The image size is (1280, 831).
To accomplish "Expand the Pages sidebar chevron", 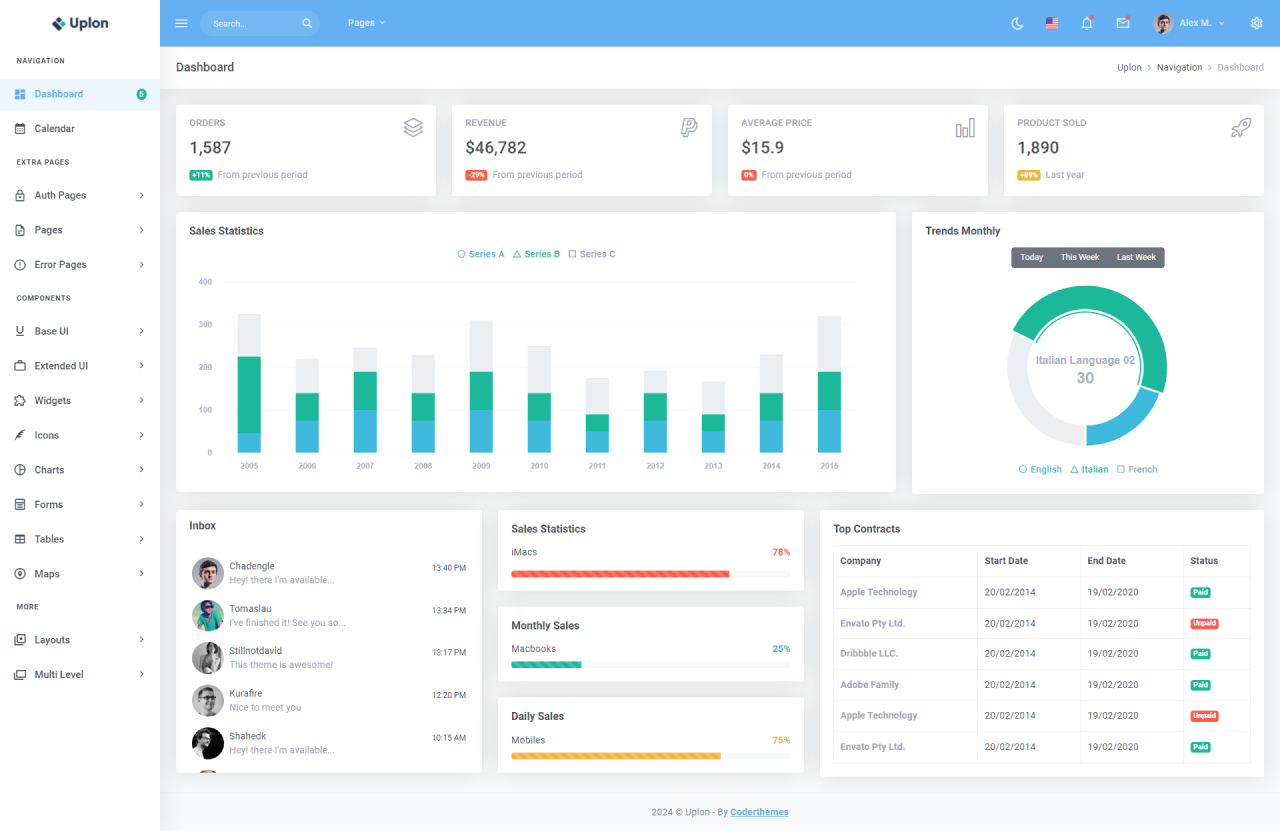I will pos(141,230).
